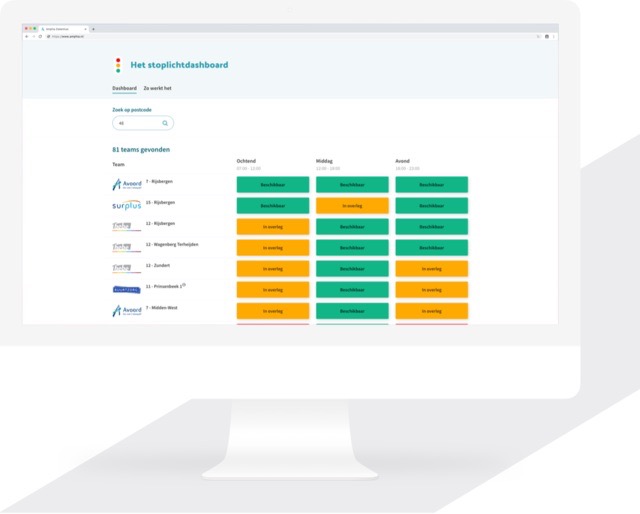Screen dimensions: 640x514
Task: Click the info icon next to Prinsenbeek 1
Action: tap(184, 285)
